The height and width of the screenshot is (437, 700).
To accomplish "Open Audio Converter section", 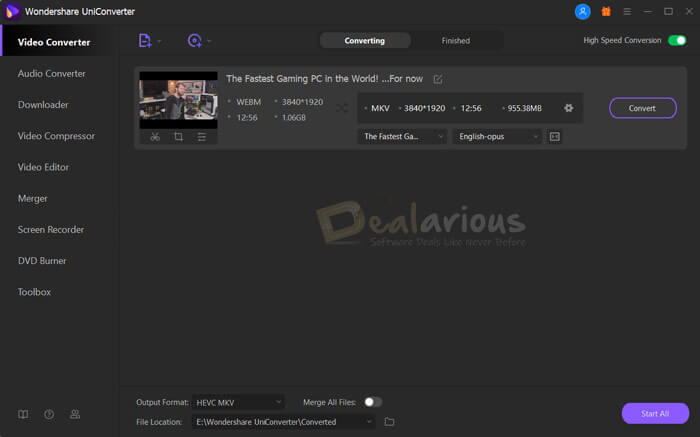I will click(x=52, y=74).
